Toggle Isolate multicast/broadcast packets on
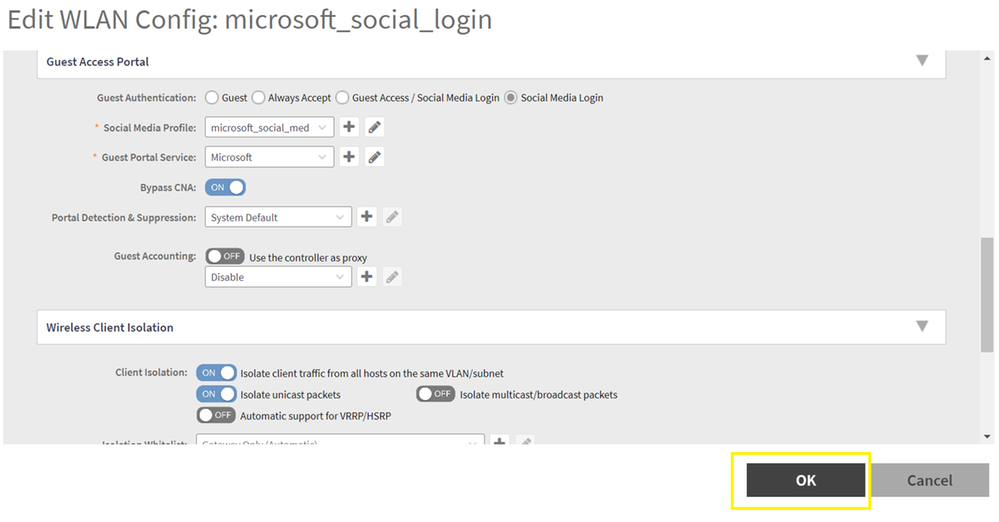Image resolution: width=999 pixels, height=522 pixels. coord(436,394)
